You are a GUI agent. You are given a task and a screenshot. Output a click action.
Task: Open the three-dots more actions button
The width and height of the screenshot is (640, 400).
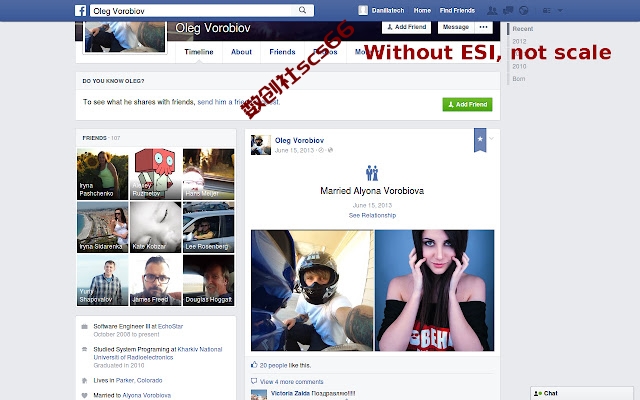(484, 27)
